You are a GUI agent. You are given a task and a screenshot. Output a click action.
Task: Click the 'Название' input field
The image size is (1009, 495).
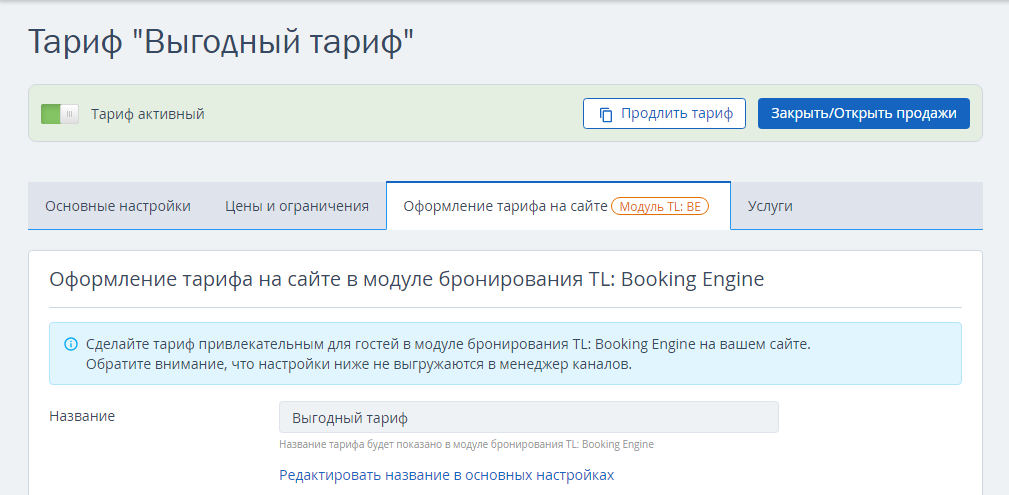pos(528,417)
